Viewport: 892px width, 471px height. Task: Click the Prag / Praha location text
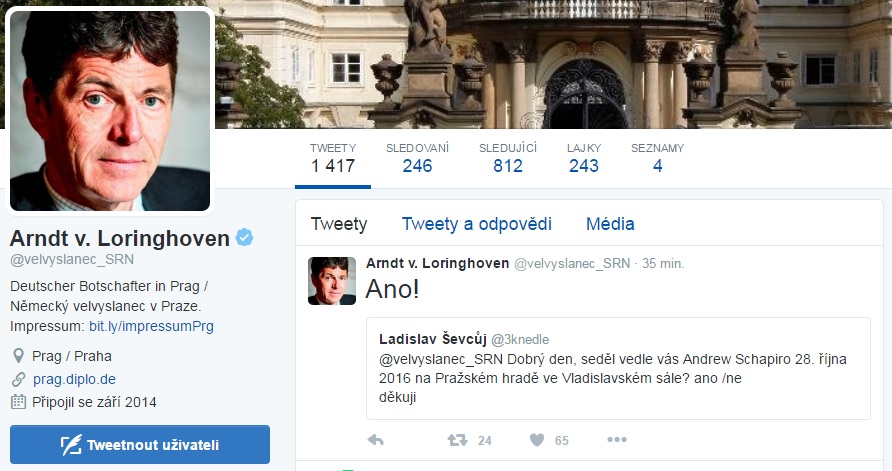point(72,356)
